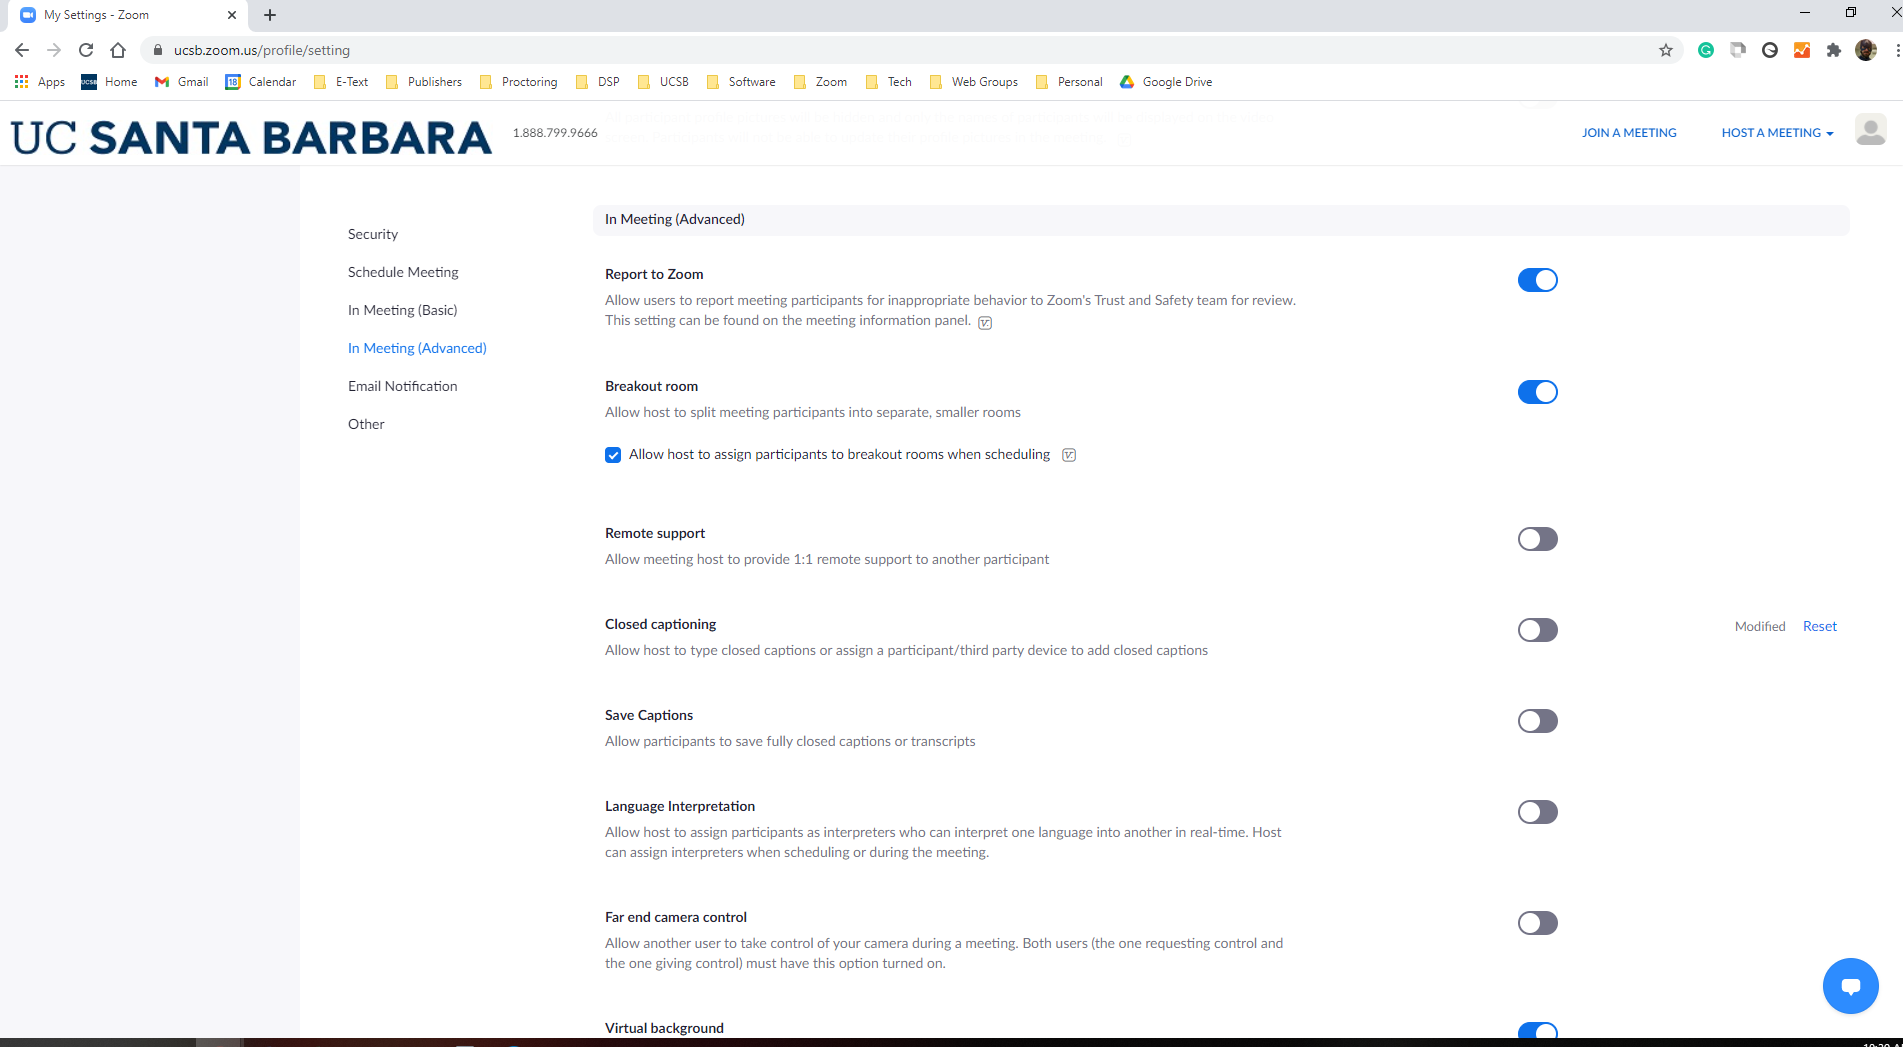
Task: Click UC Santa Barbara logo
Action: (251, 138)
